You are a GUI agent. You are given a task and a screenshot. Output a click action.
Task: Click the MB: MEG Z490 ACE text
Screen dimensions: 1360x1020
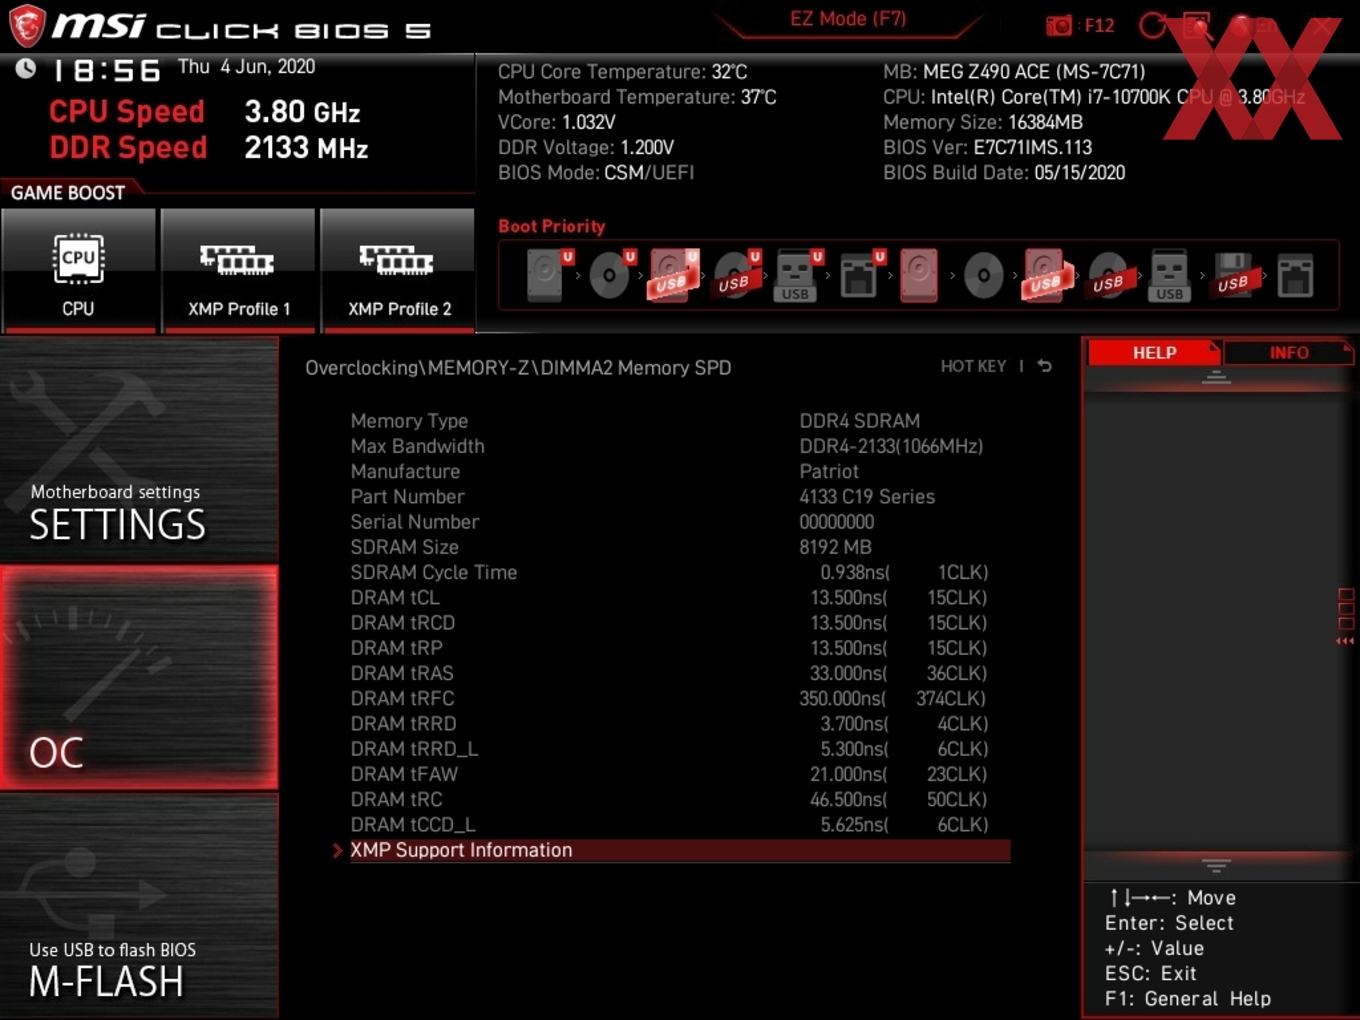point(1014,72)
